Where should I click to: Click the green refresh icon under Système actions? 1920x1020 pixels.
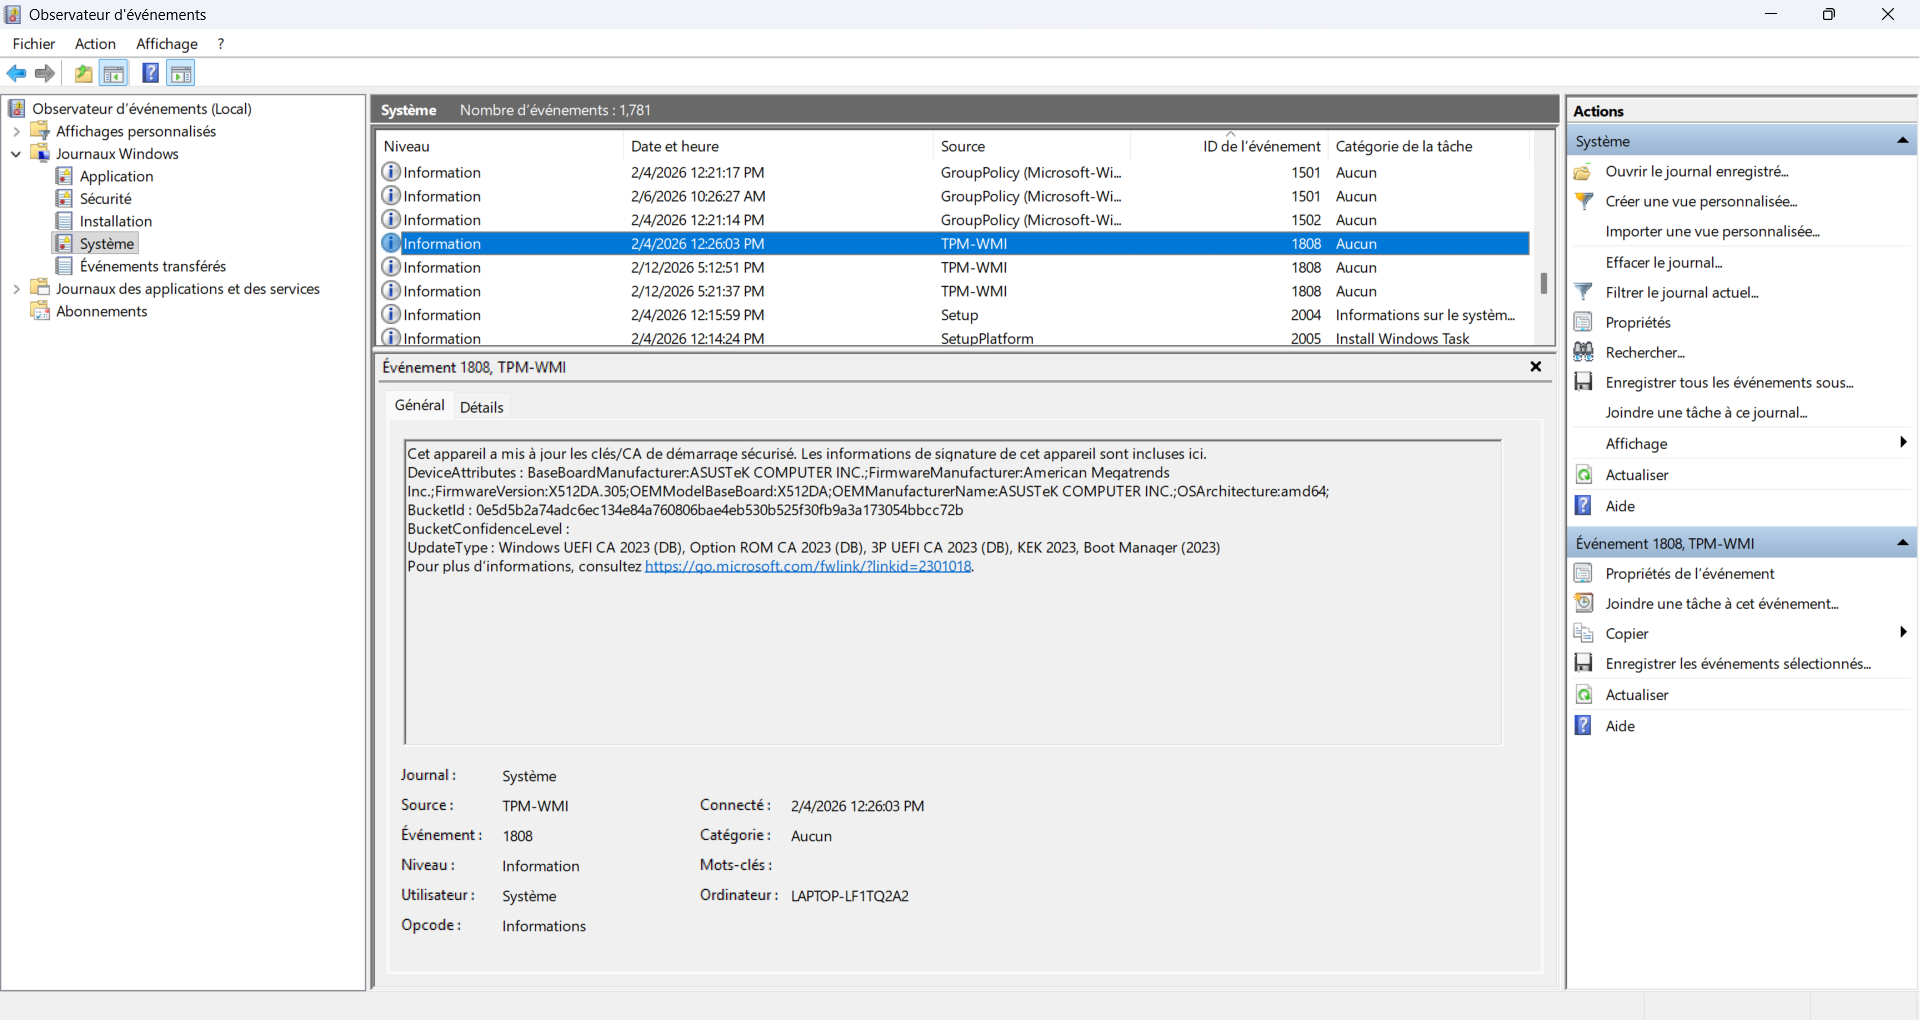(x=1584, y=475)
